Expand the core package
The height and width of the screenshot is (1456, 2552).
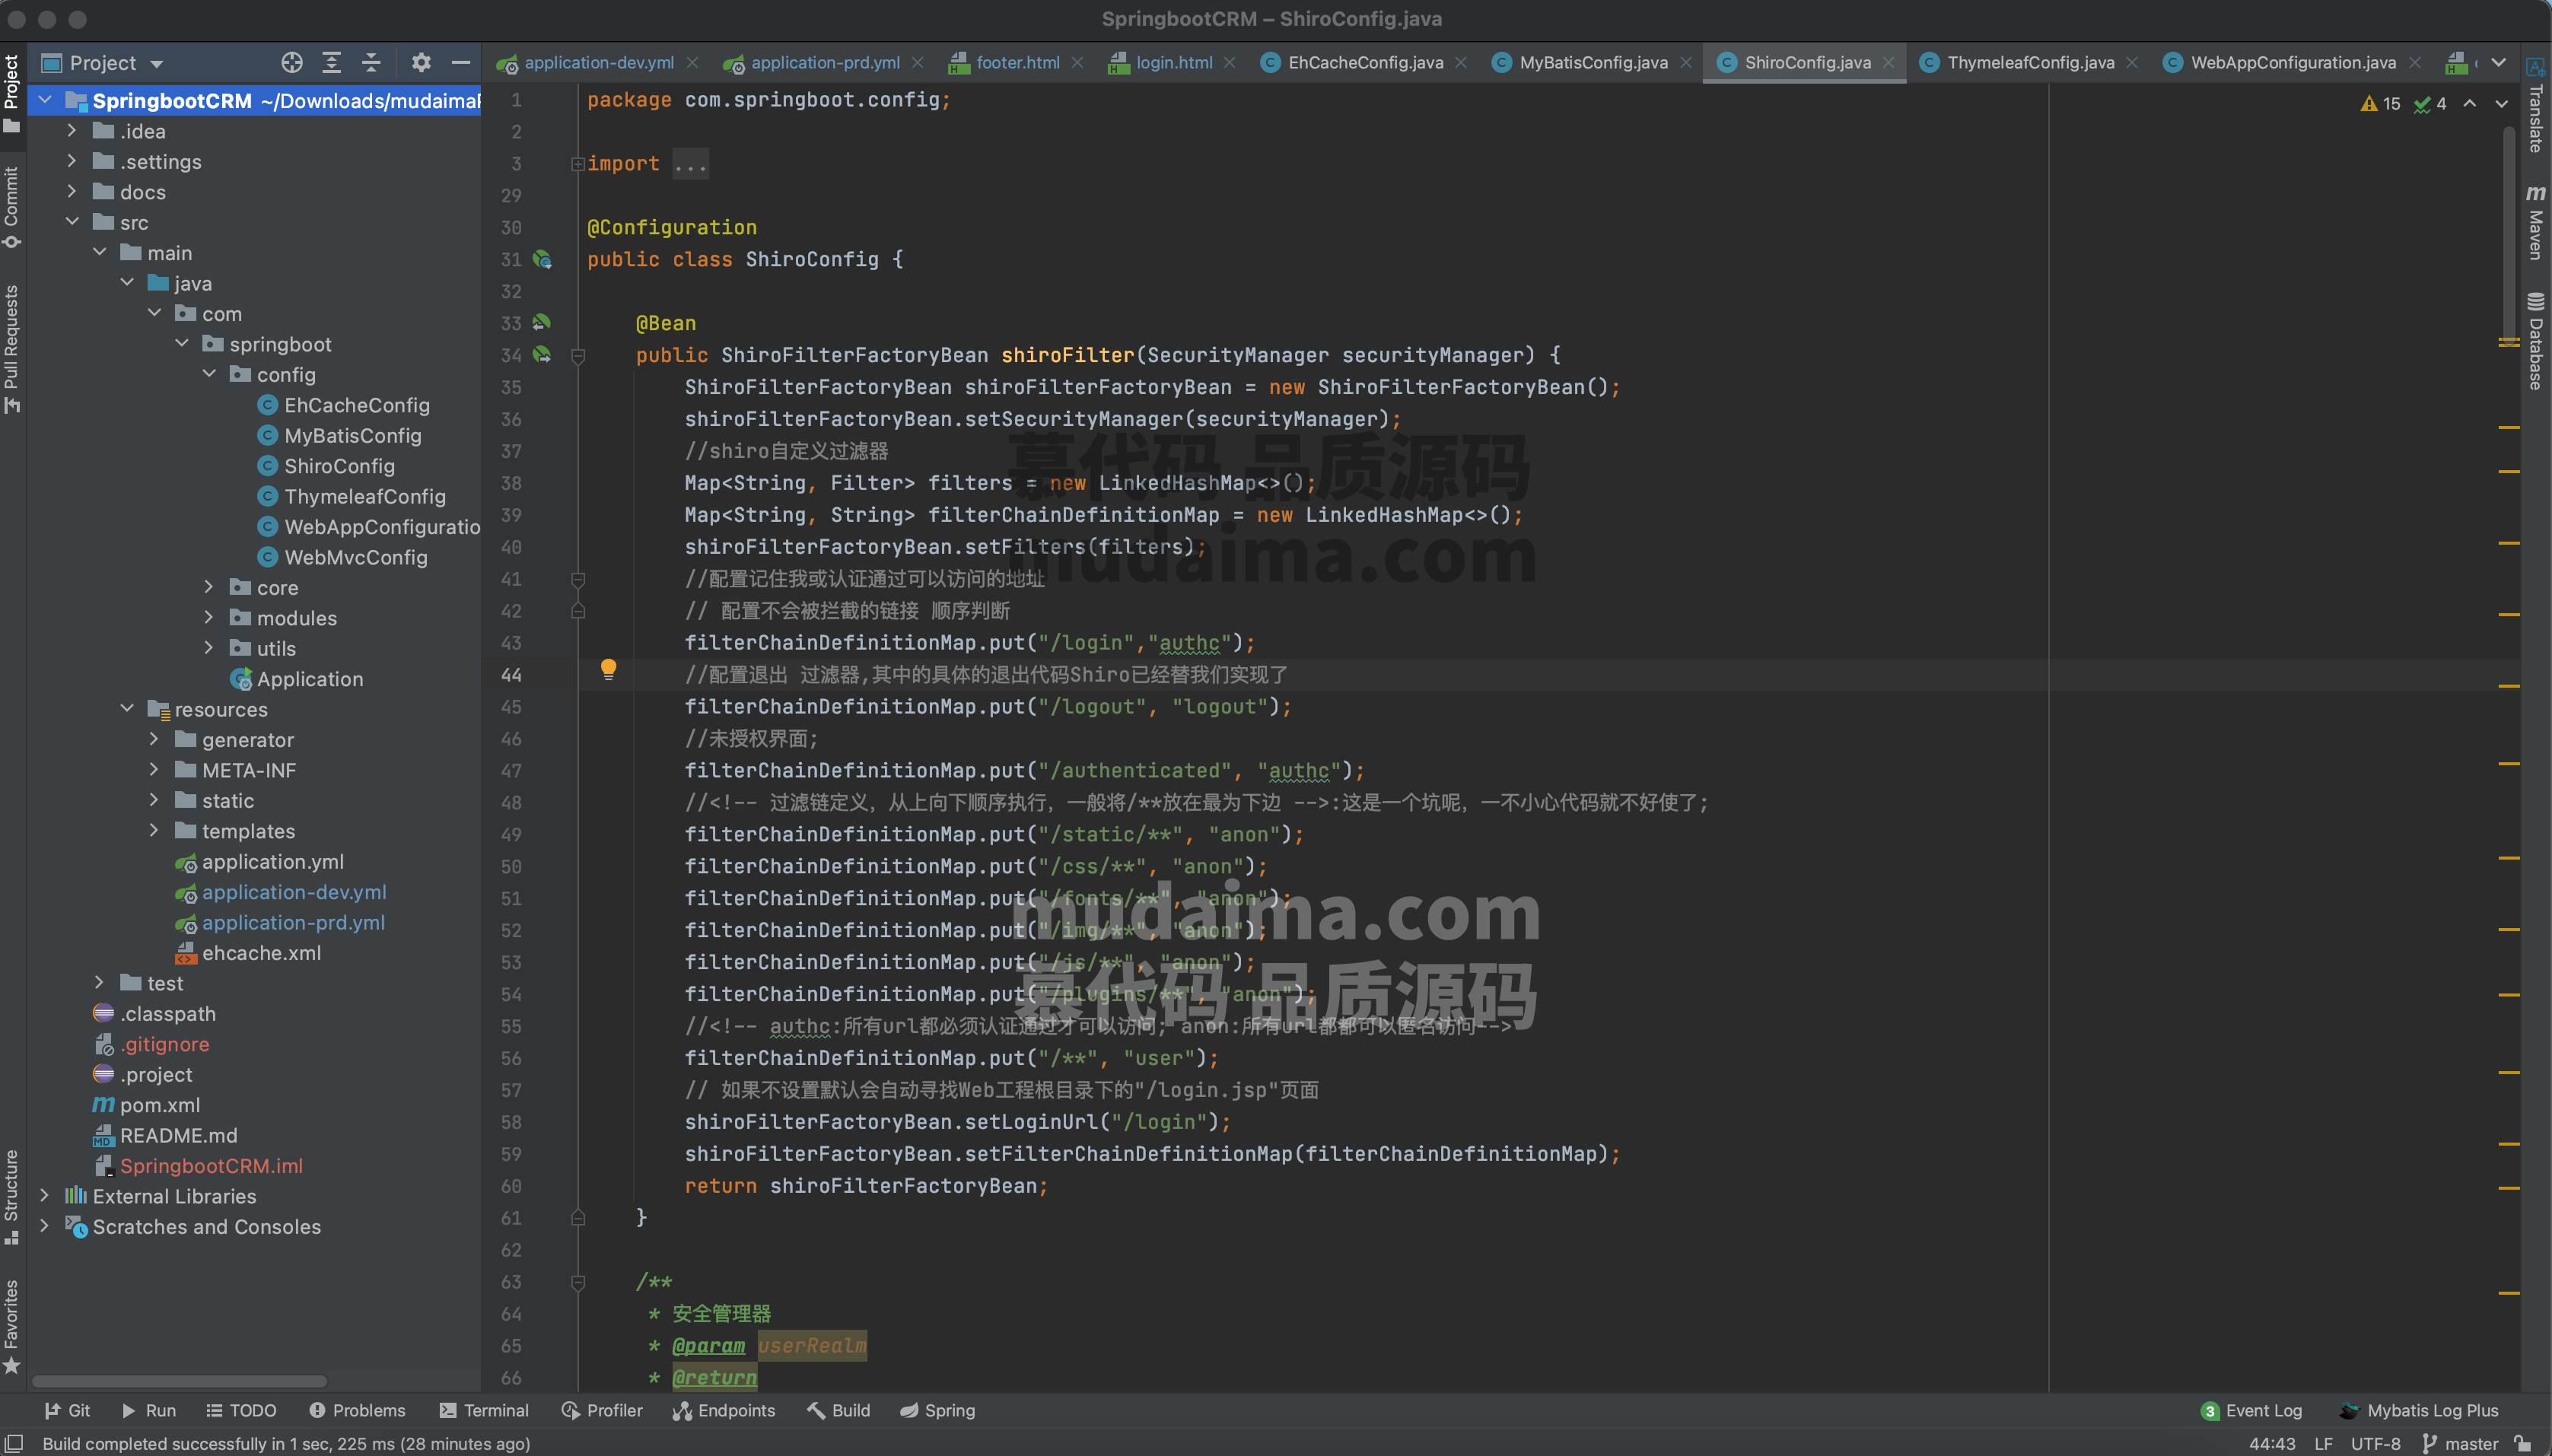[209, 587]
